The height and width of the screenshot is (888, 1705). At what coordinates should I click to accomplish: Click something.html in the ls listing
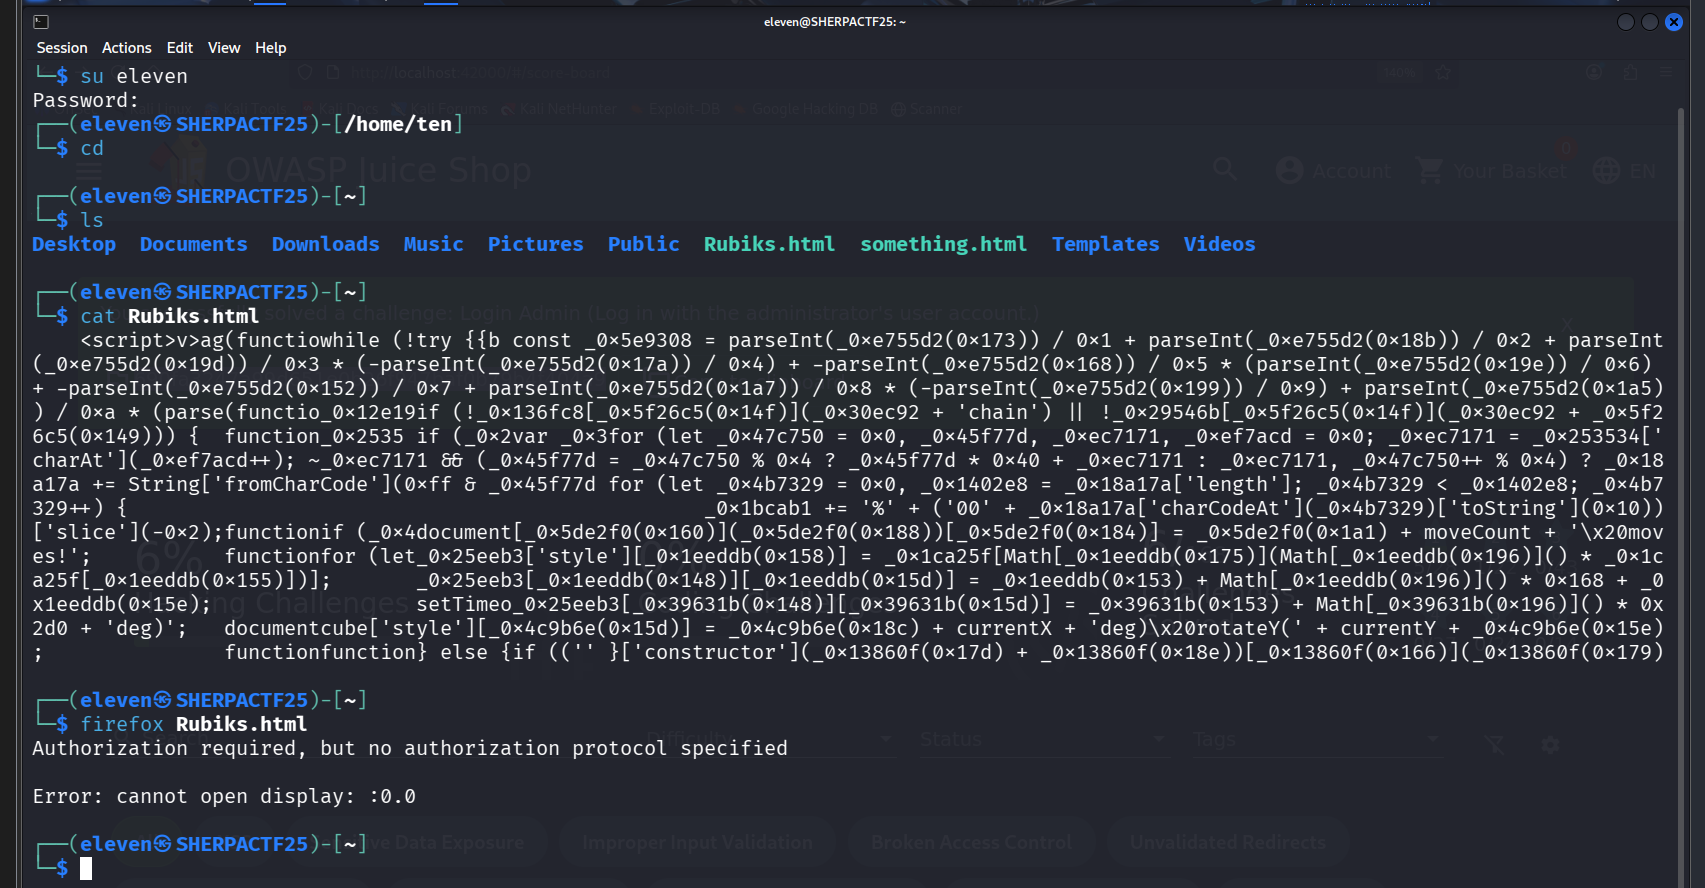pyautogui.click(x=943, y=244)
